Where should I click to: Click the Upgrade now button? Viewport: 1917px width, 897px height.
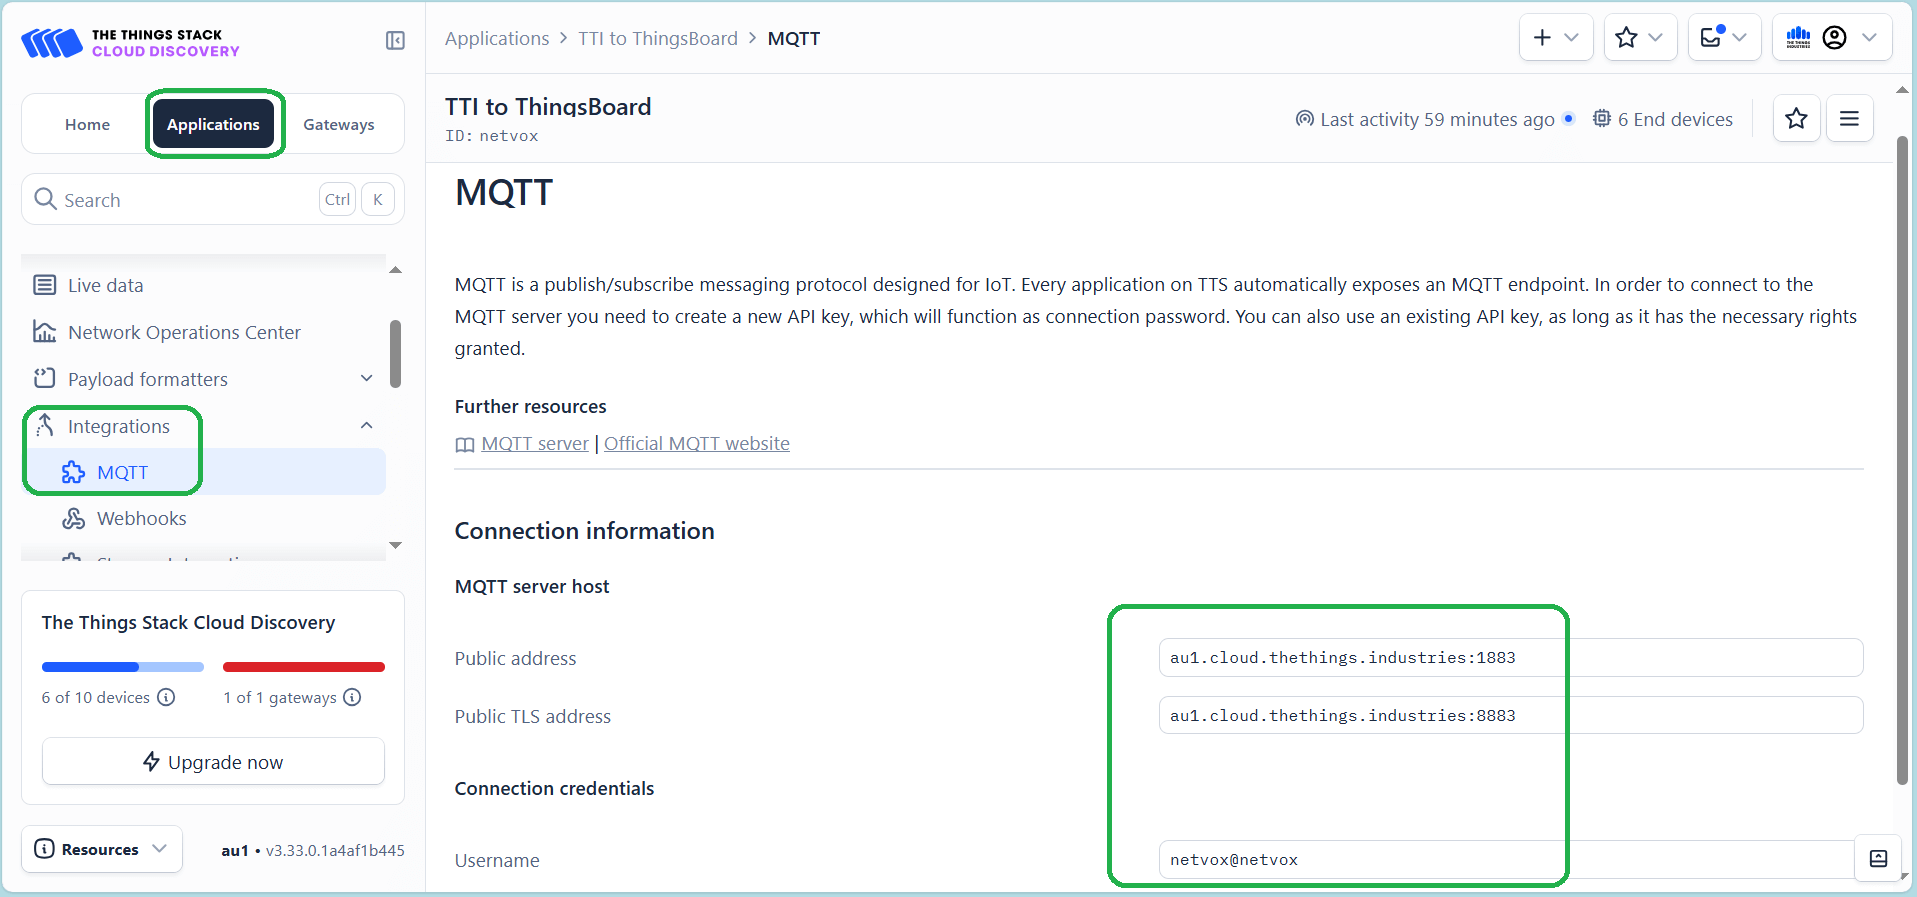pos(213,762)
